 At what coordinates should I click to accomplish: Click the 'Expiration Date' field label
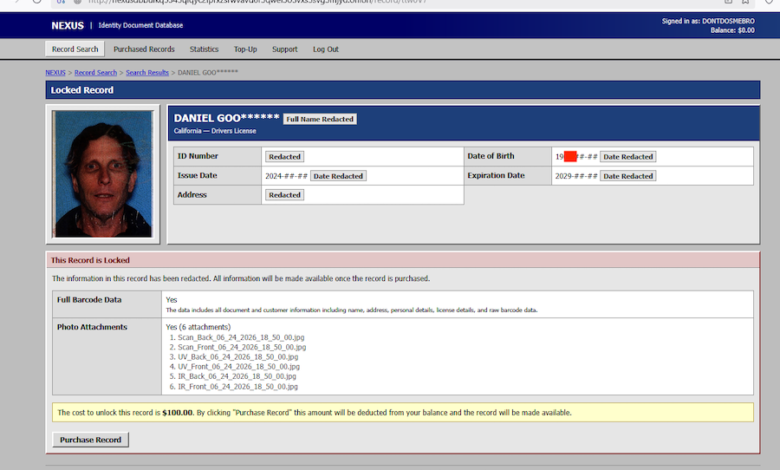[496, 176]
